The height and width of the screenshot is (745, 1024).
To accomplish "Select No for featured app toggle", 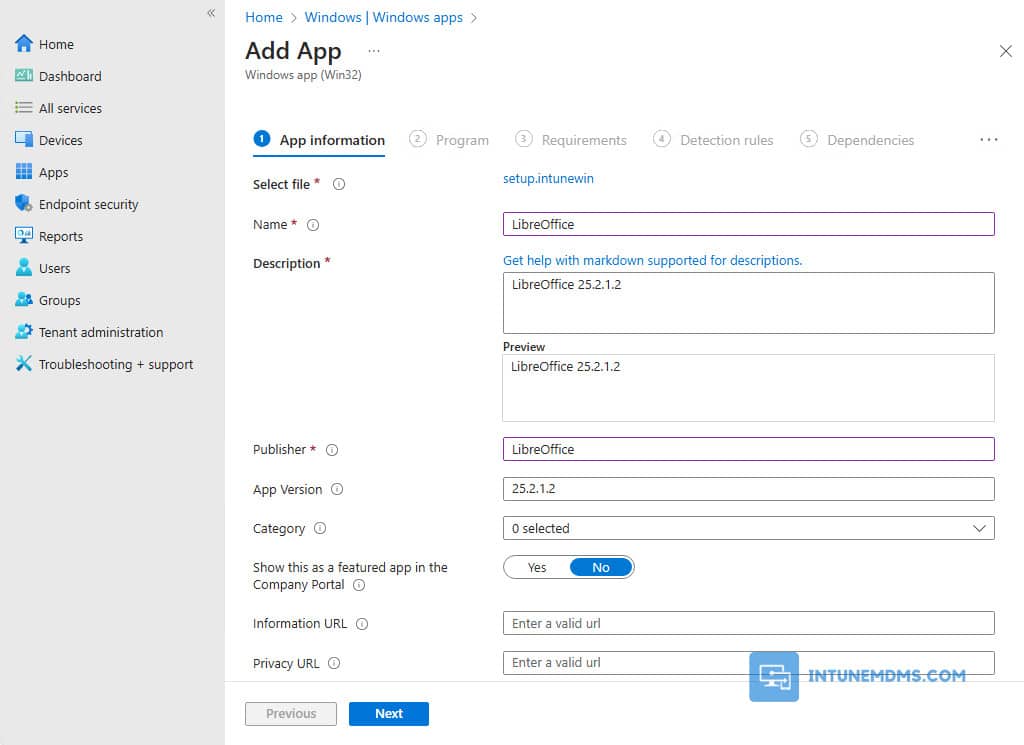I will [x=601, y=567].
